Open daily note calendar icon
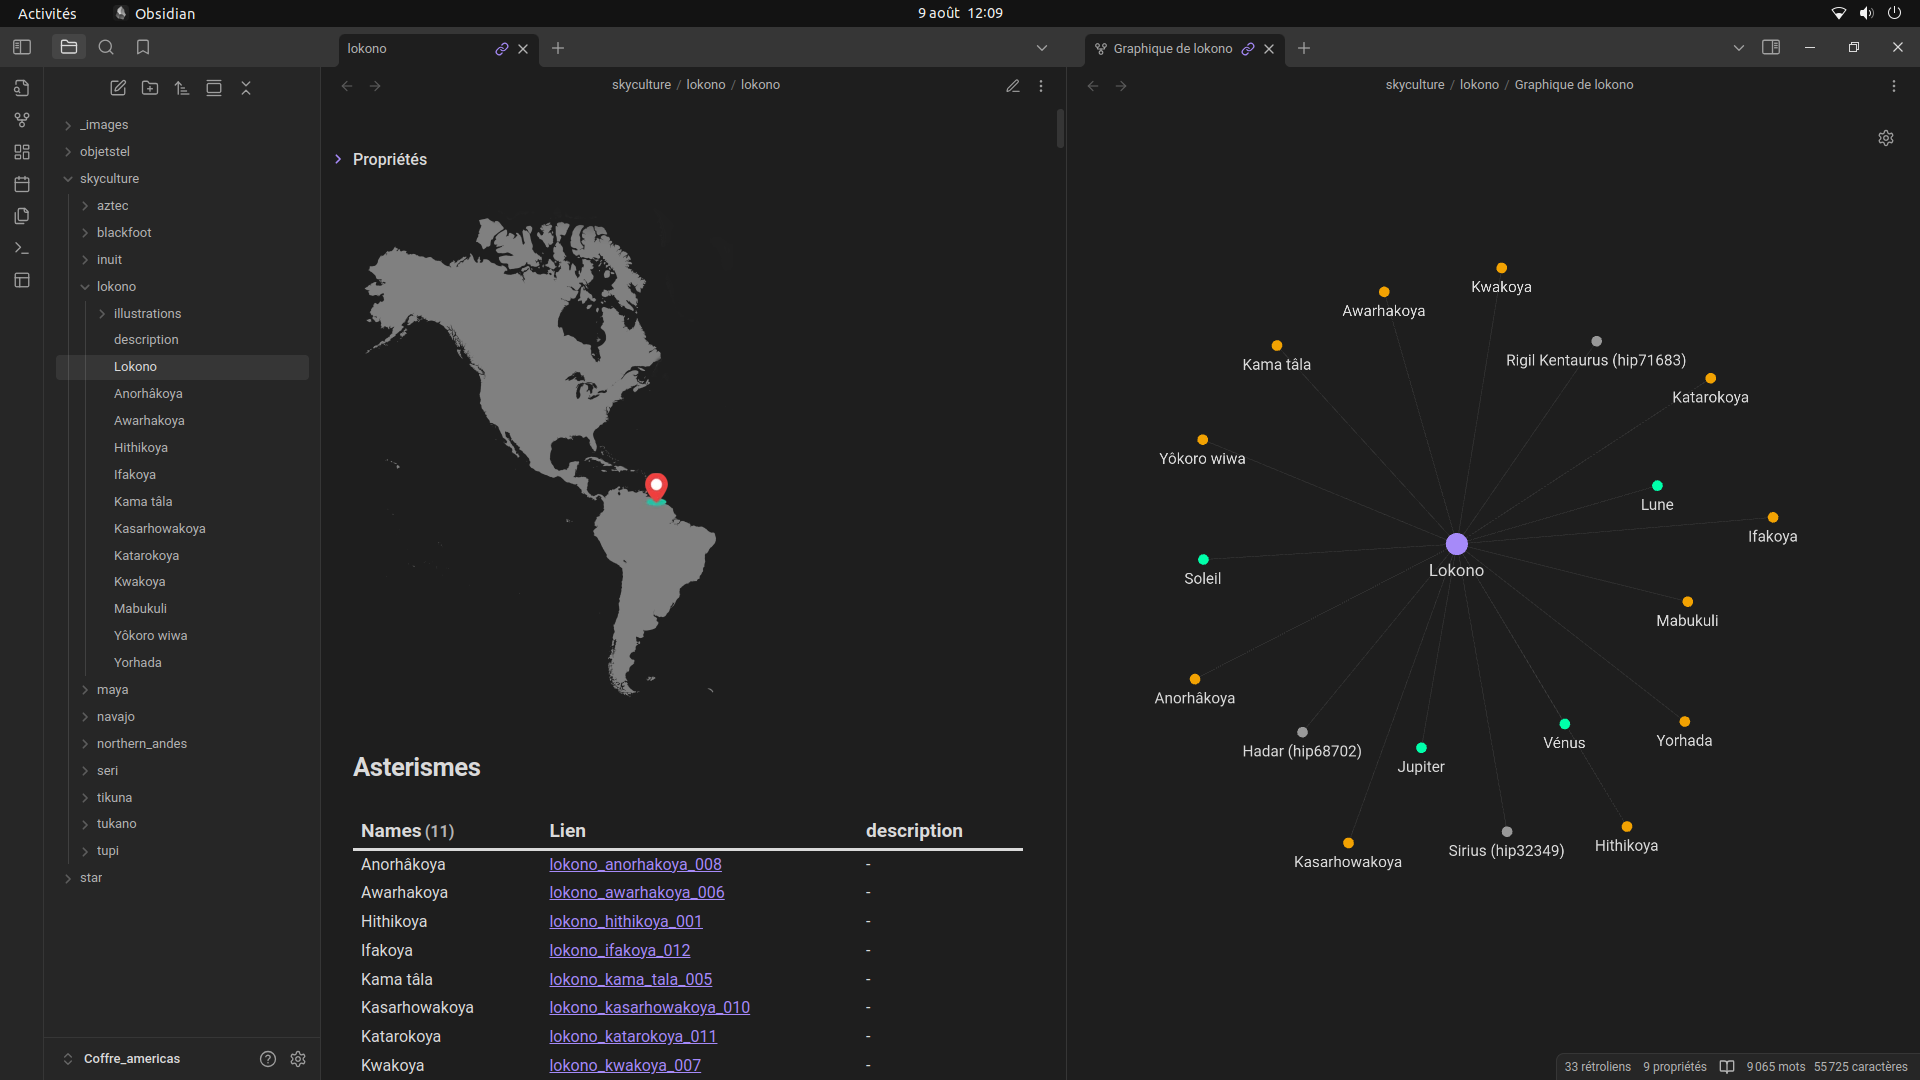 tap(22, 184)
